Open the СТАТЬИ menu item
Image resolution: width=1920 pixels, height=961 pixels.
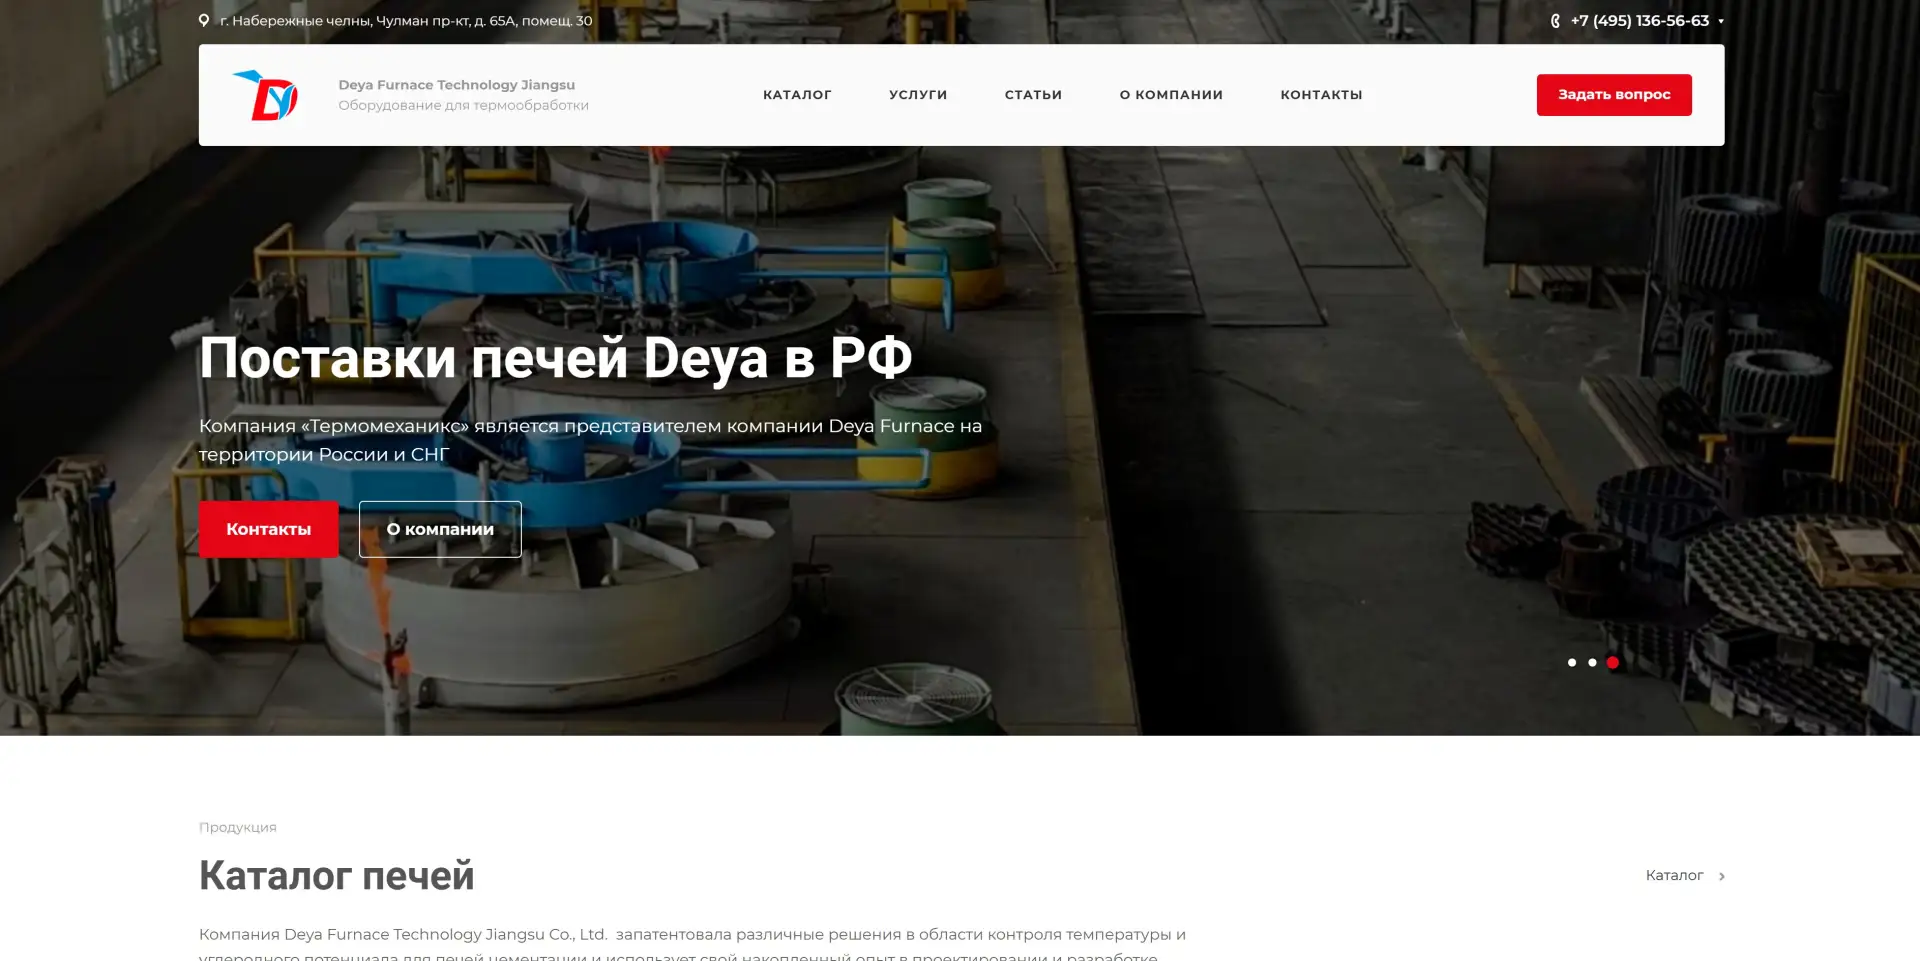(1033, 95)
